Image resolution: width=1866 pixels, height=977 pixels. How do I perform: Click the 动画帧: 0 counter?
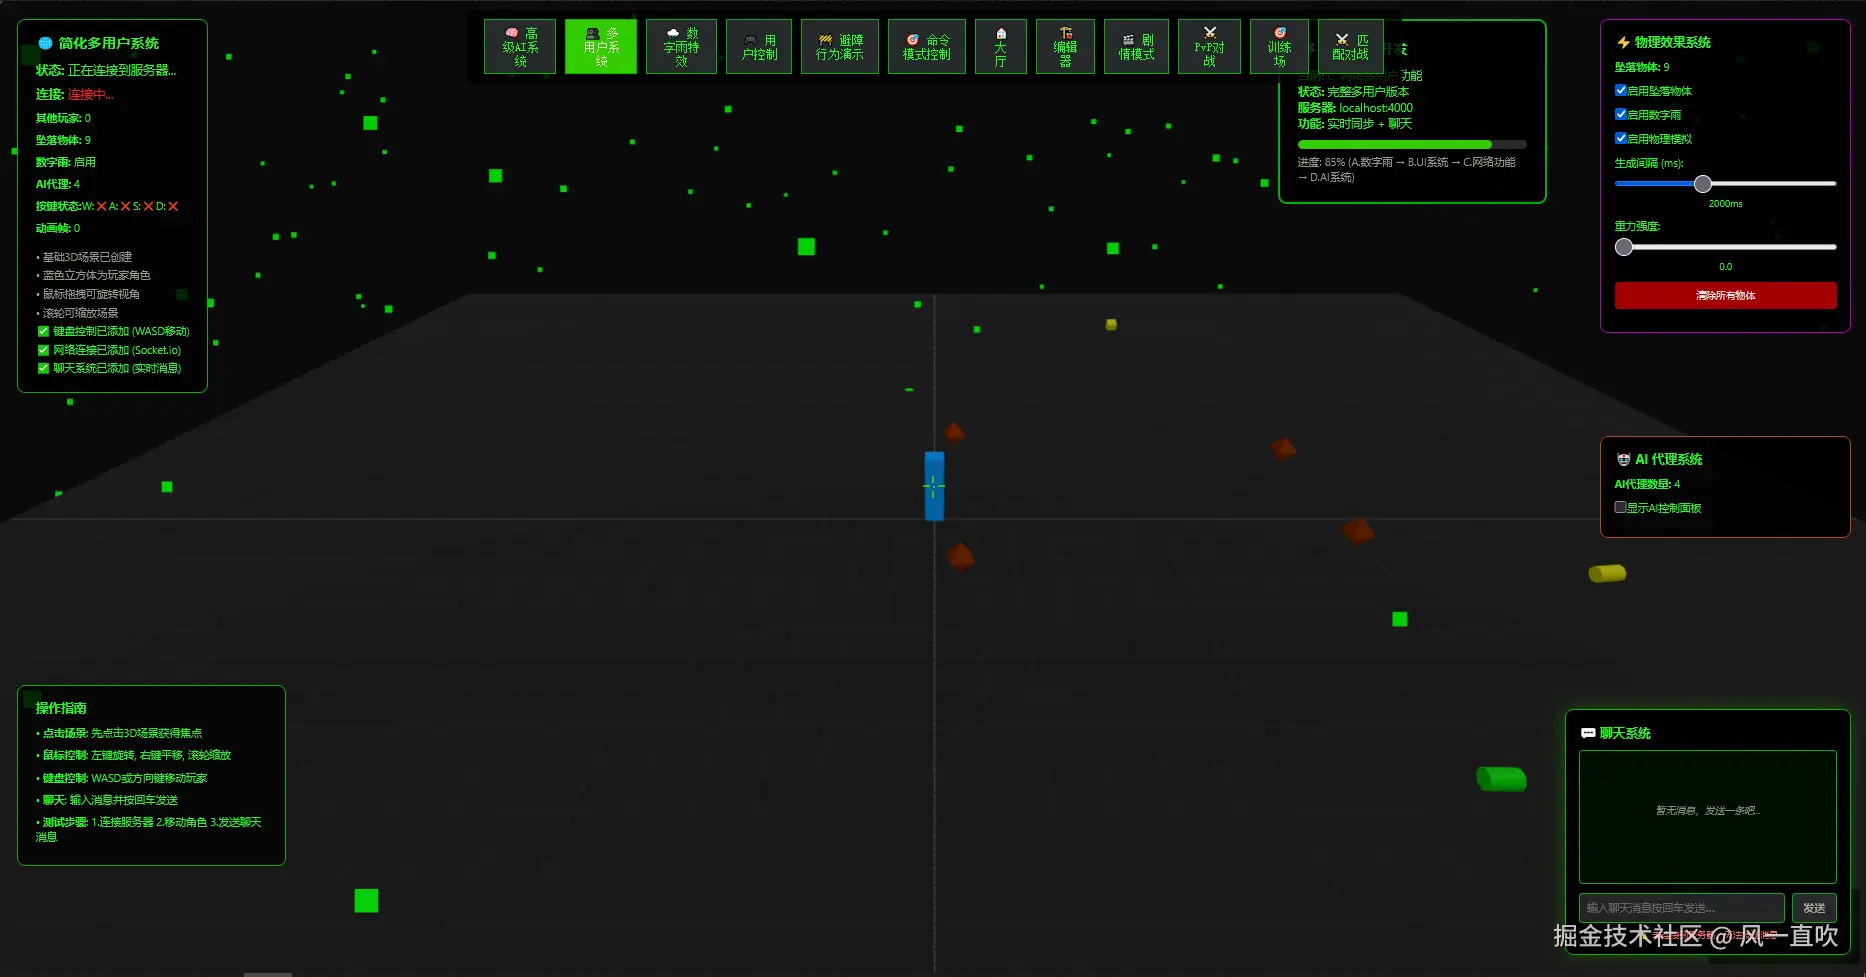58,228
